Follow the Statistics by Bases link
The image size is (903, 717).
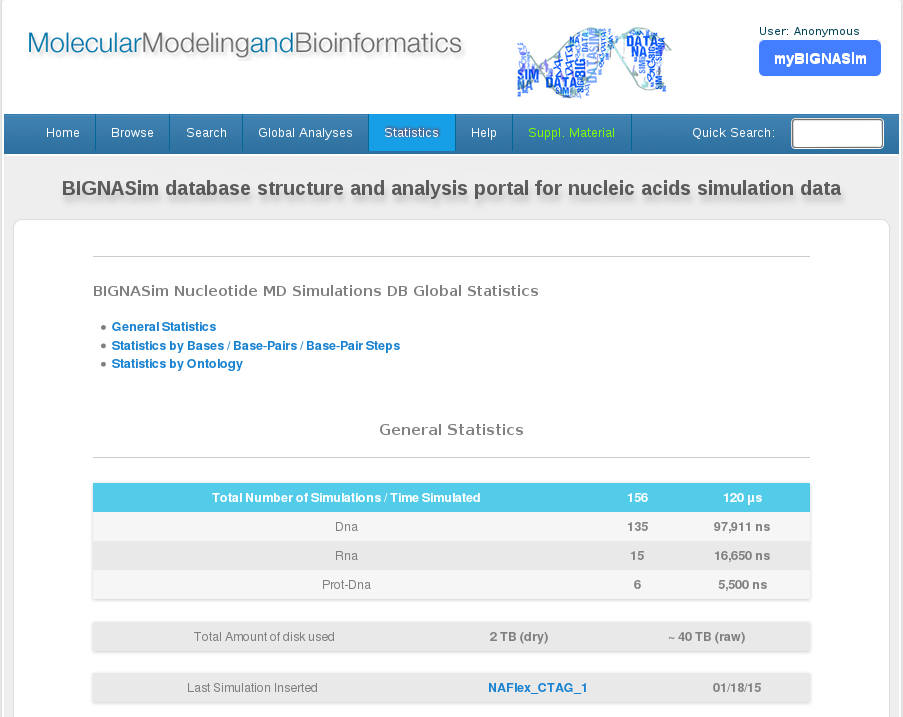click(168, 346)
